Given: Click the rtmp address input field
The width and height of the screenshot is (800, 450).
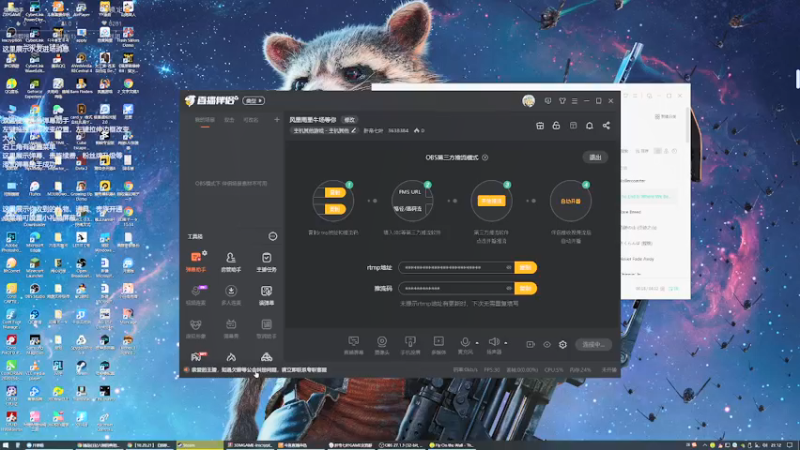Looking at the screenshot, I should (456, 267).
